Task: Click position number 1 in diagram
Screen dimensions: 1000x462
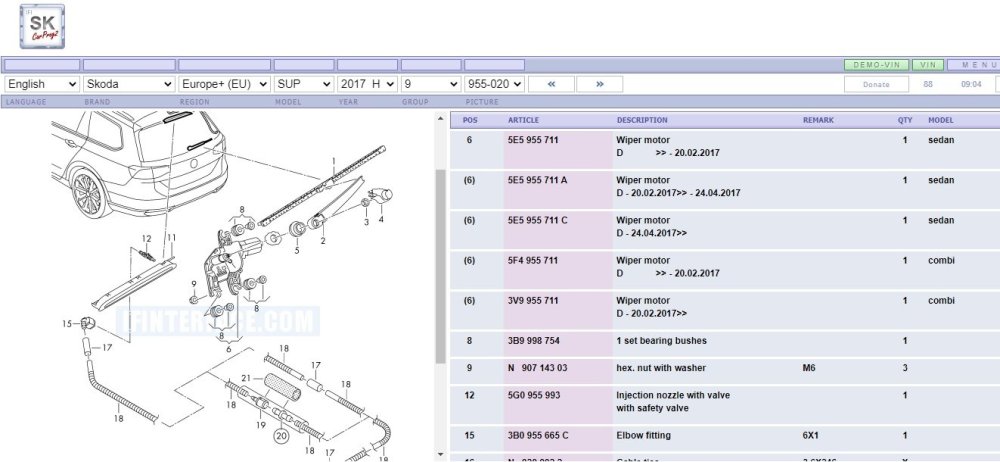Action: coord(334,160)
